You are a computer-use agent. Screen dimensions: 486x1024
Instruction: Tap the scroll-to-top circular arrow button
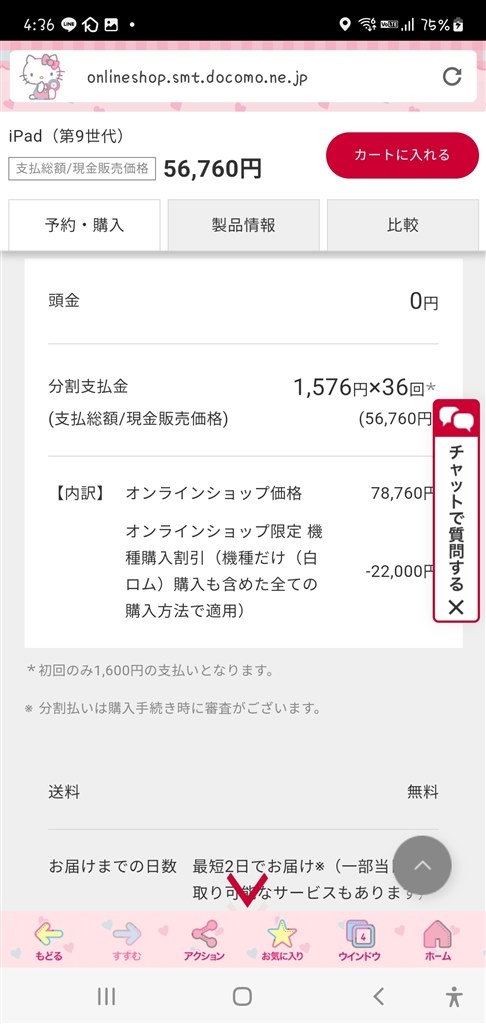point(423,865)
